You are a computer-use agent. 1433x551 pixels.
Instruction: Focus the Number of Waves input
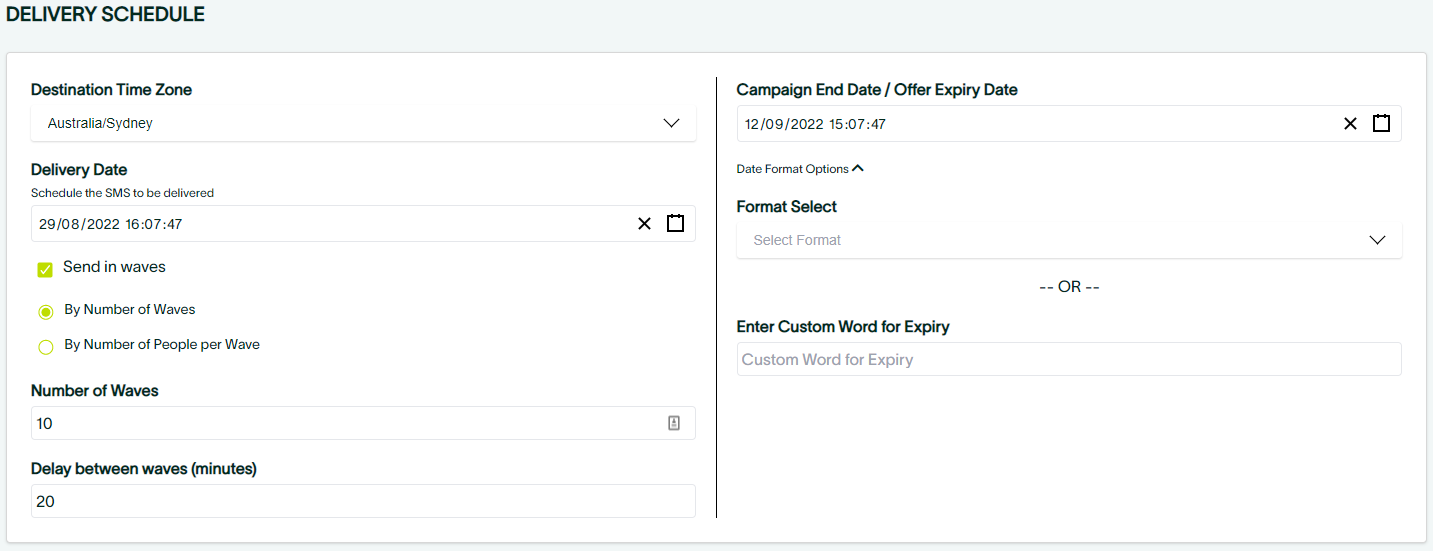[340, 423]
